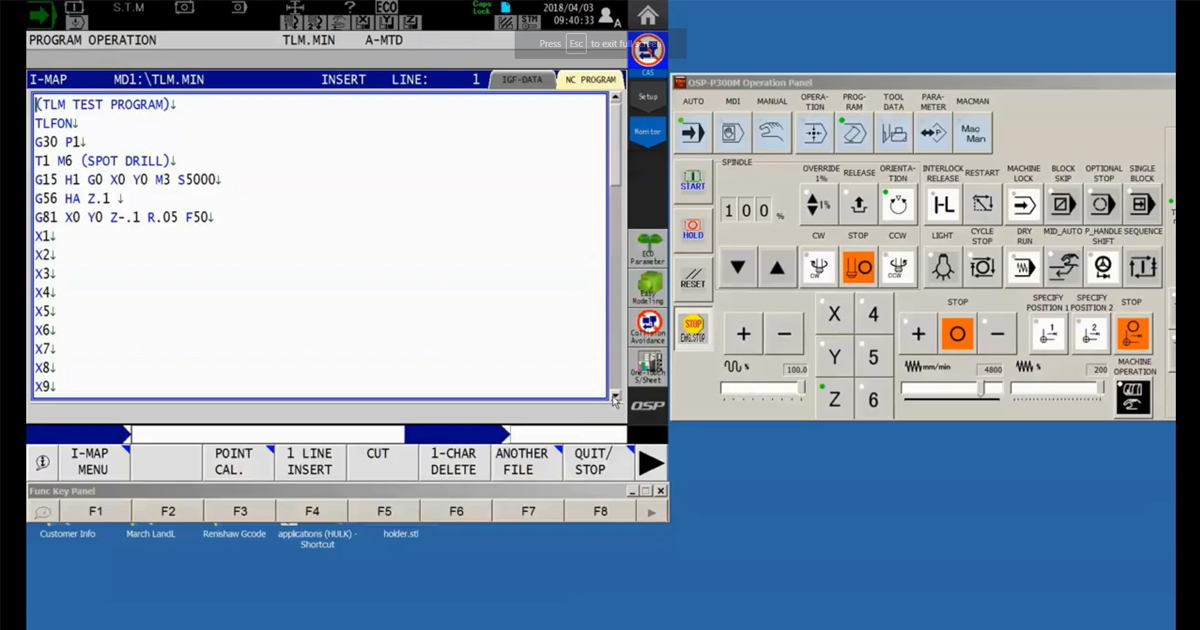
Task: Toggle Single Block mode
Action: pyautogui.click(x=1142, y=205)
